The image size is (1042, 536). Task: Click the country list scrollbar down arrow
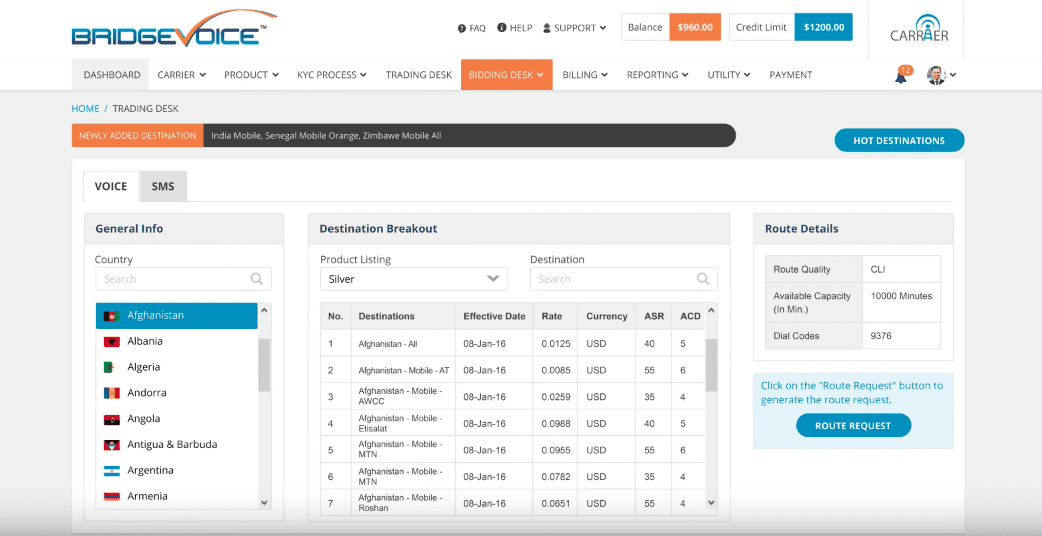click(x=264, y=503)
